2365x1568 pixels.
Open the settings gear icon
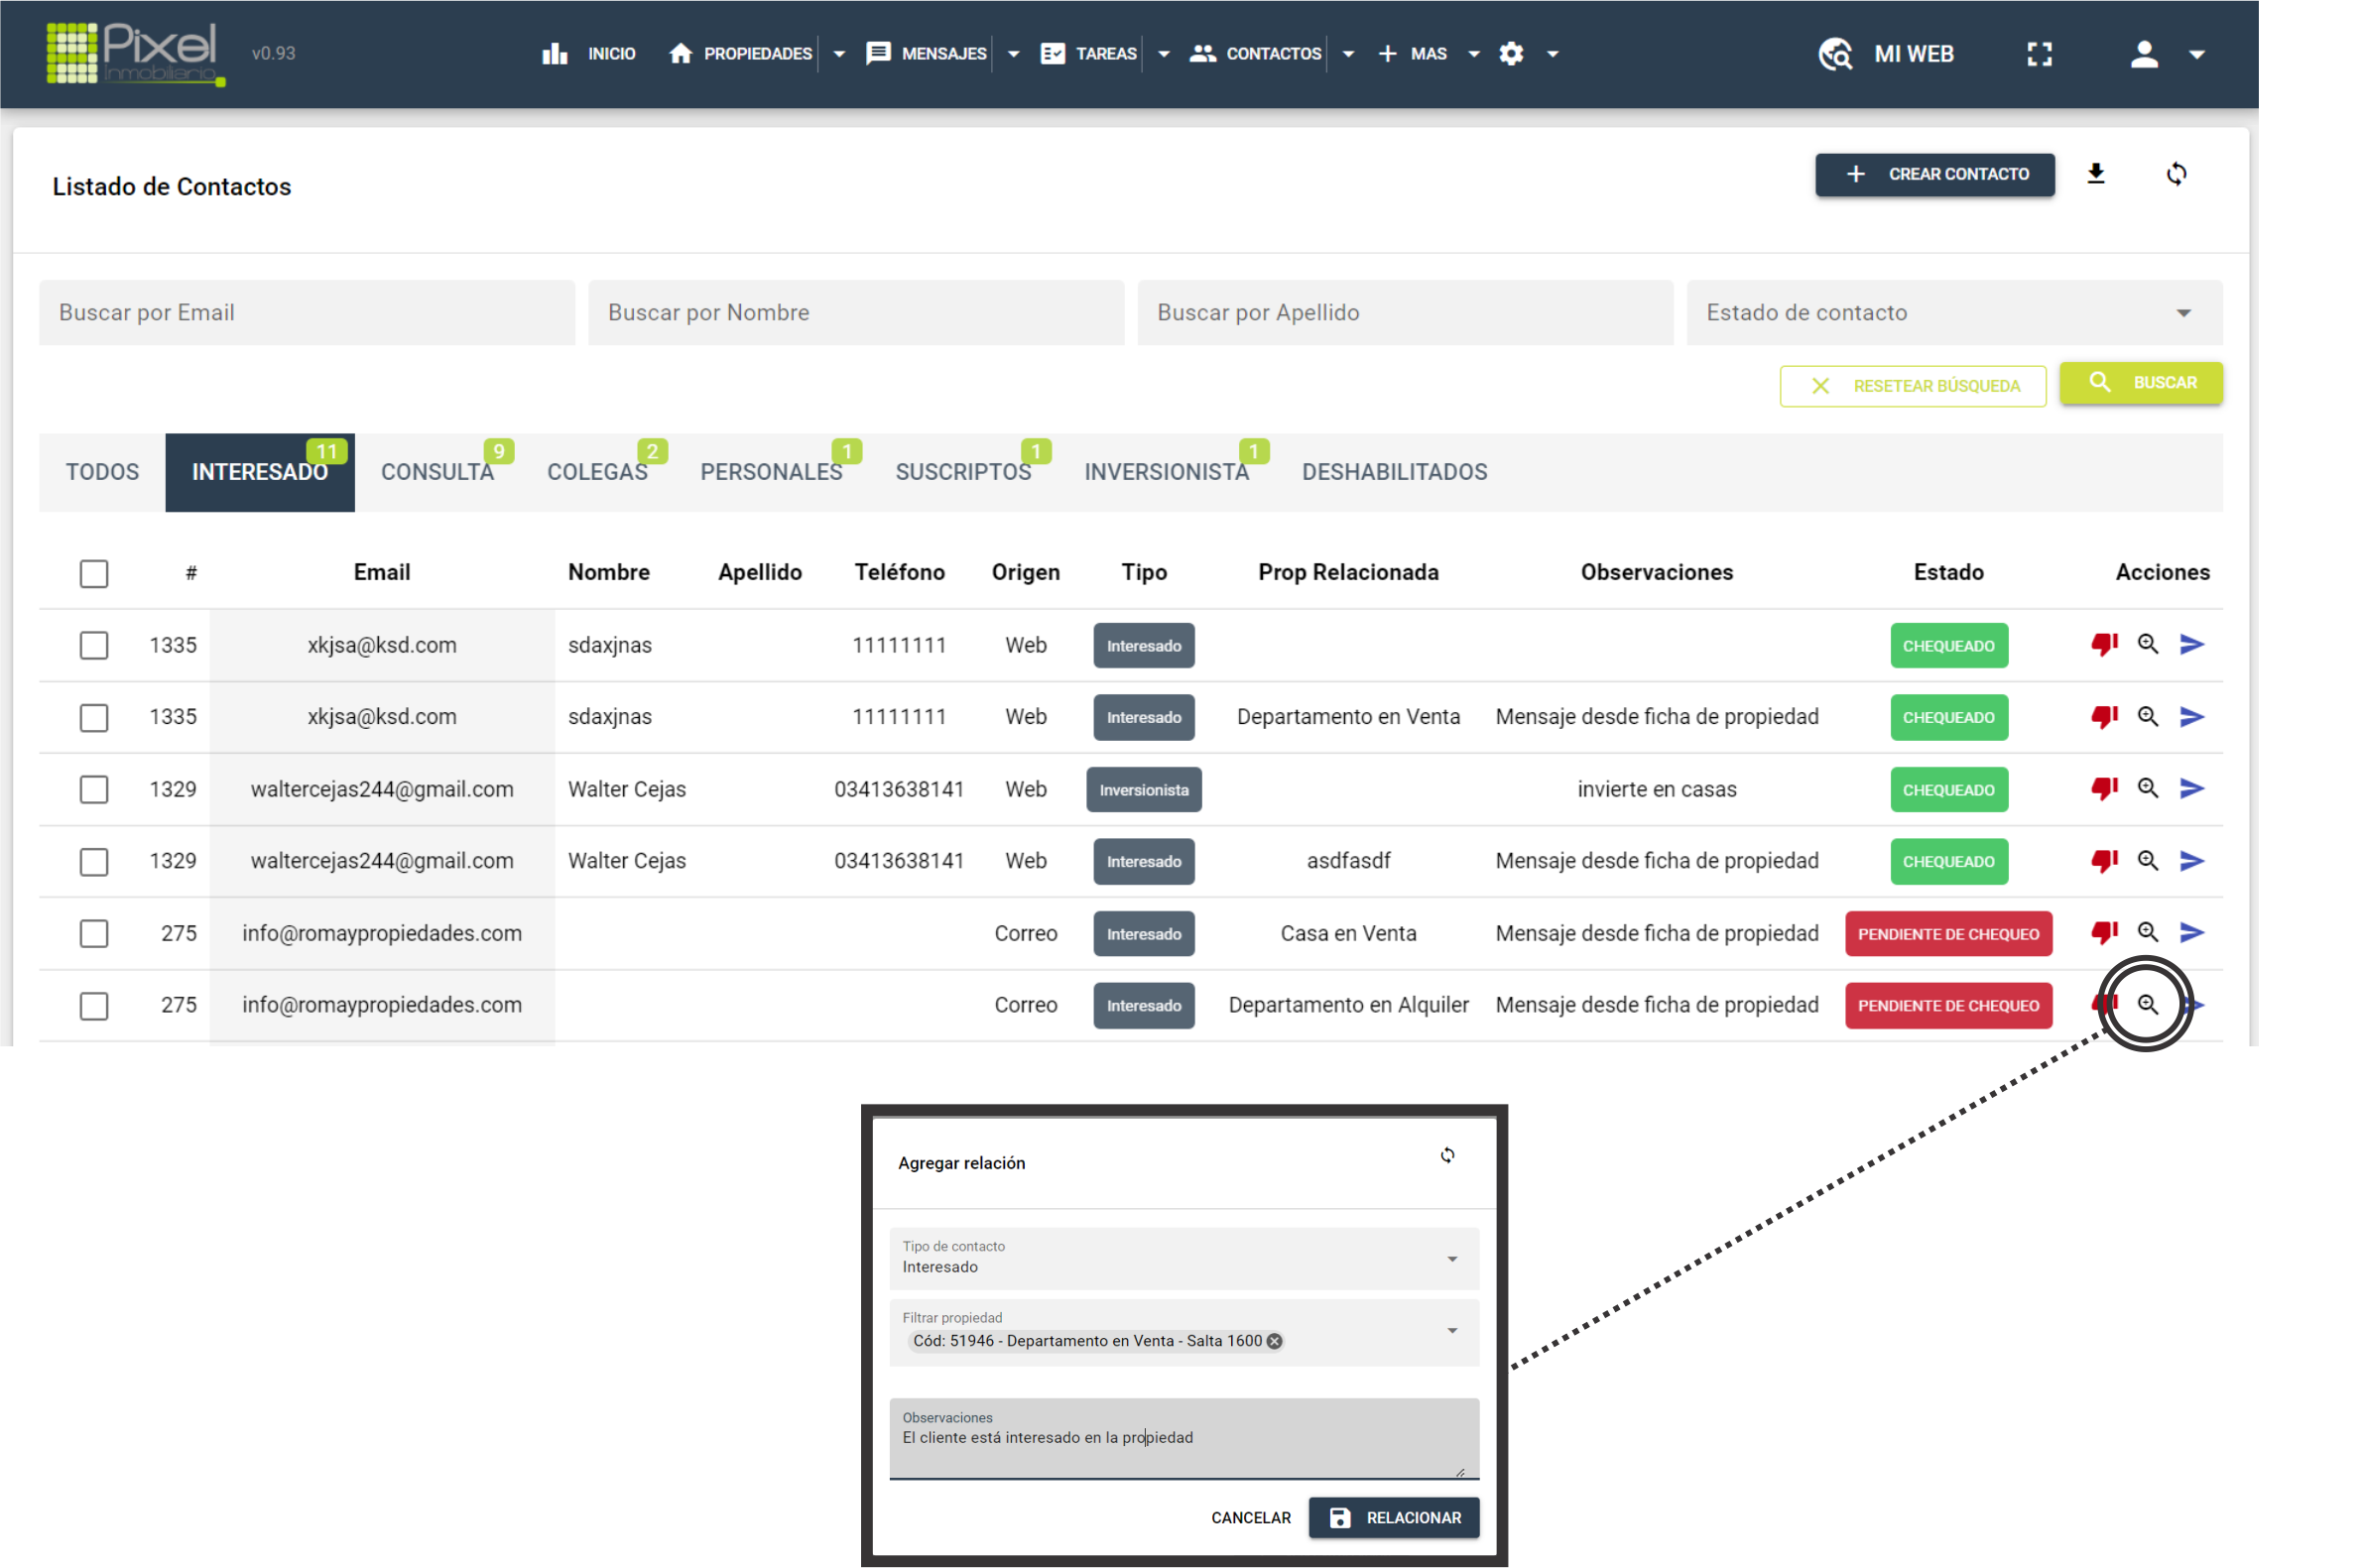[x=1511, y=54]
